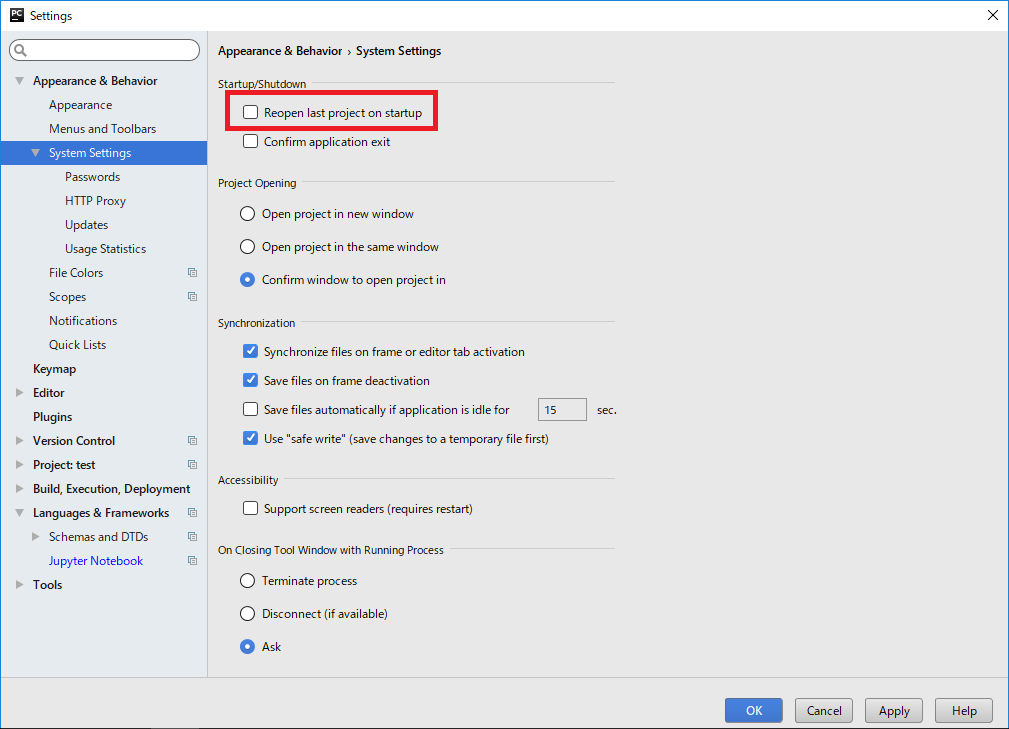1009x729 pixels.
Task: Click the project-level icon beside Project: test
Action: (192, 465)
